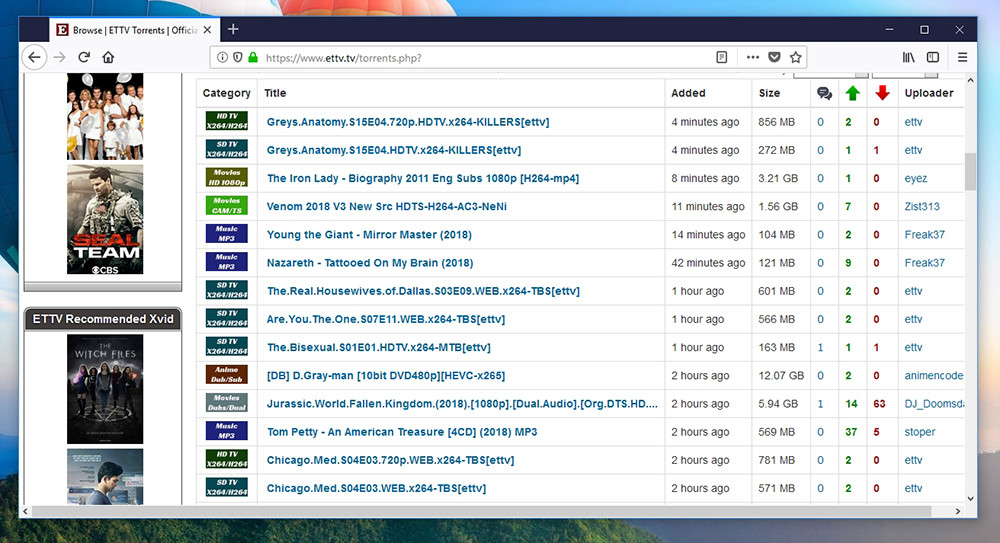Go back using the browser back arrow
The height and width of the screenshot is (543, 1000).
click(x=34, y=57)
